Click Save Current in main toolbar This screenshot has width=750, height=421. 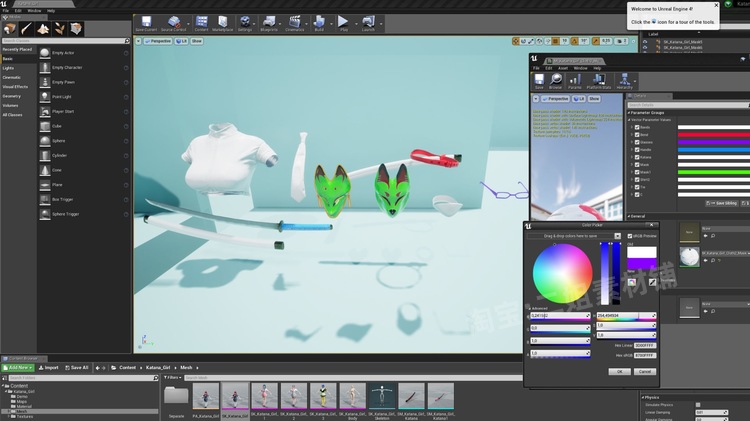[146, 23]
